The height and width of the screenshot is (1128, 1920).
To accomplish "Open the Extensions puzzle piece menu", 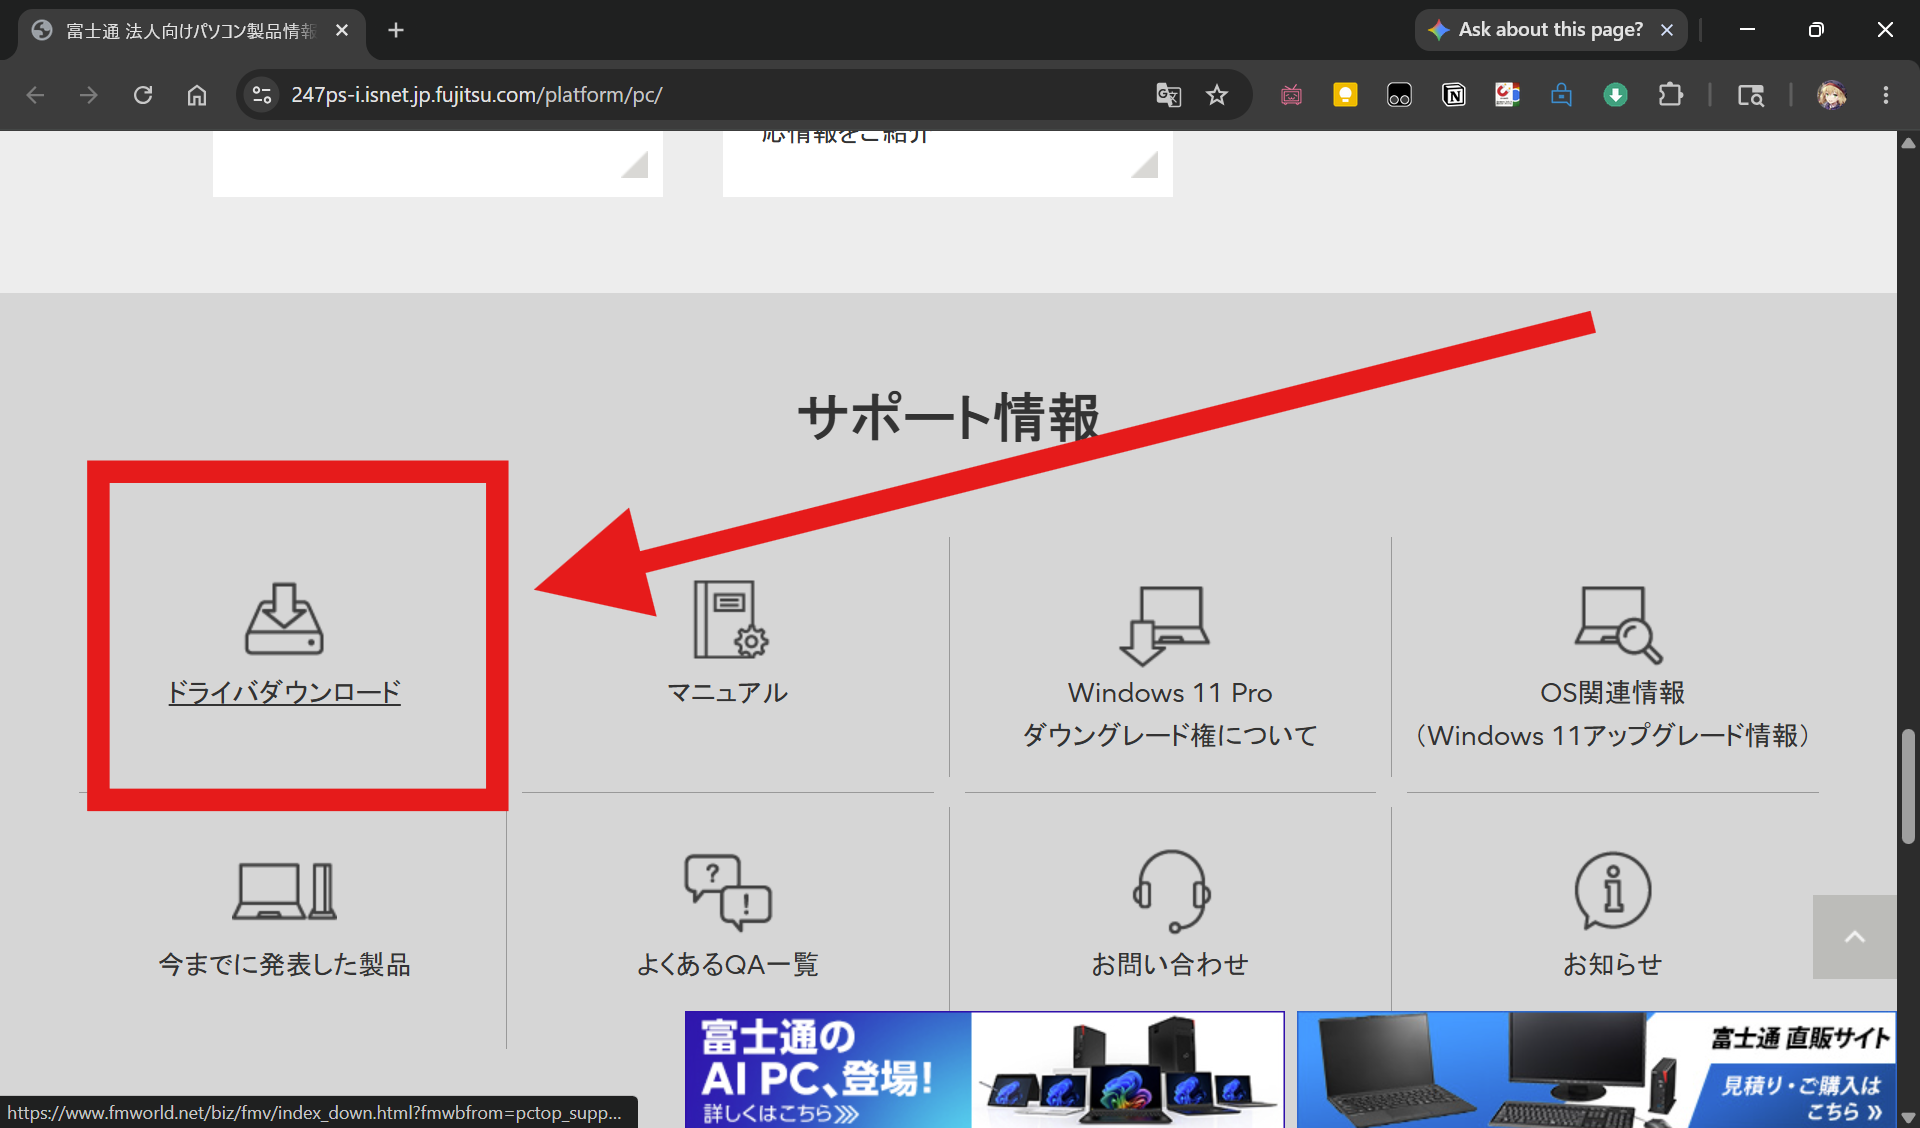I will 1670,95.
